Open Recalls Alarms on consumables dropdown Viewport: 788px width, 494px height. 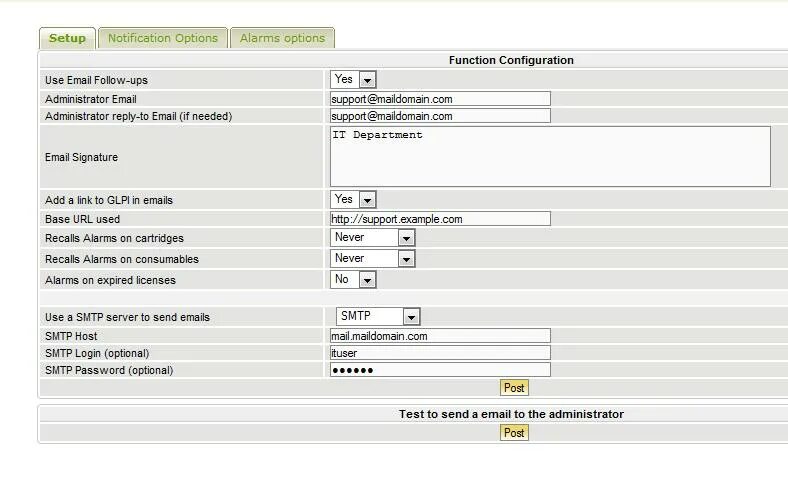click(x=373, y=259)
